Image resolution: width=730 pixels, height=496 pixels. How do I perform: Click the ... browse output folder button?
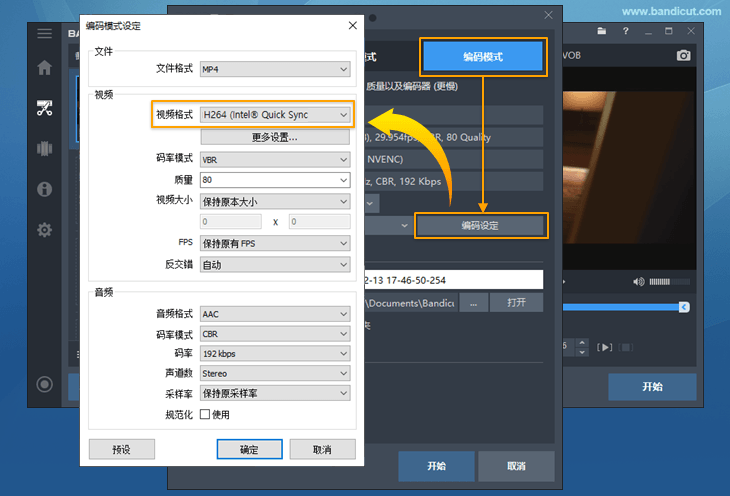click(473, 302)
